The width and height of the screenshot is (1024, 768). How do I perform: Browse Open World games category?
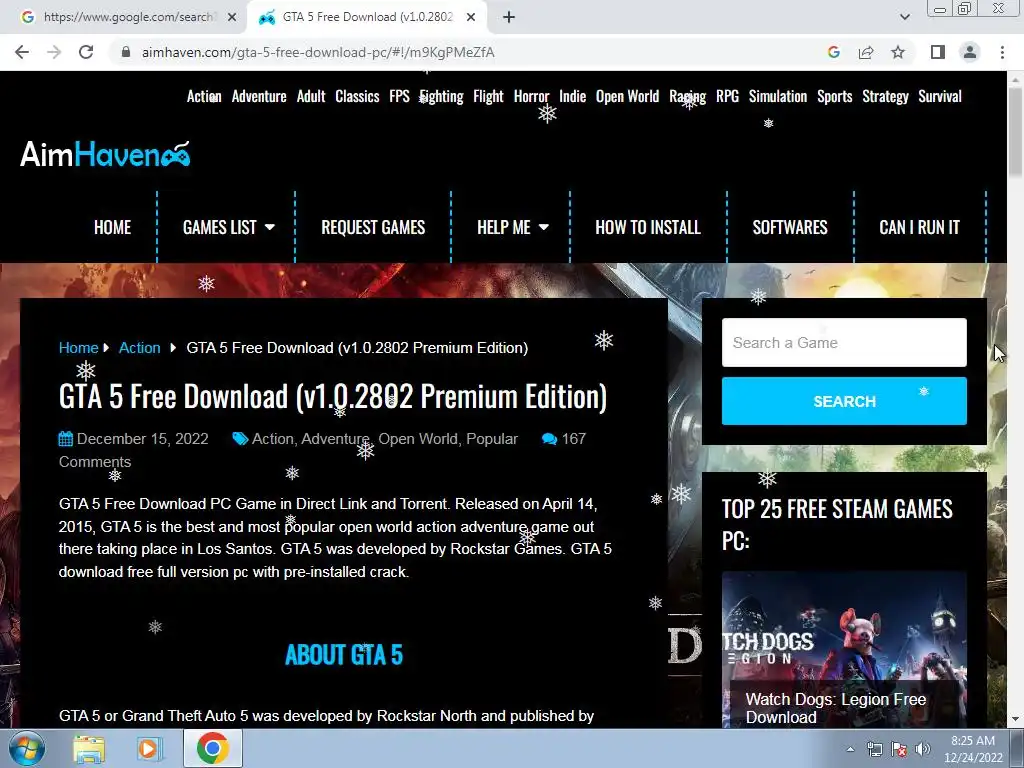tap(627, 97)
